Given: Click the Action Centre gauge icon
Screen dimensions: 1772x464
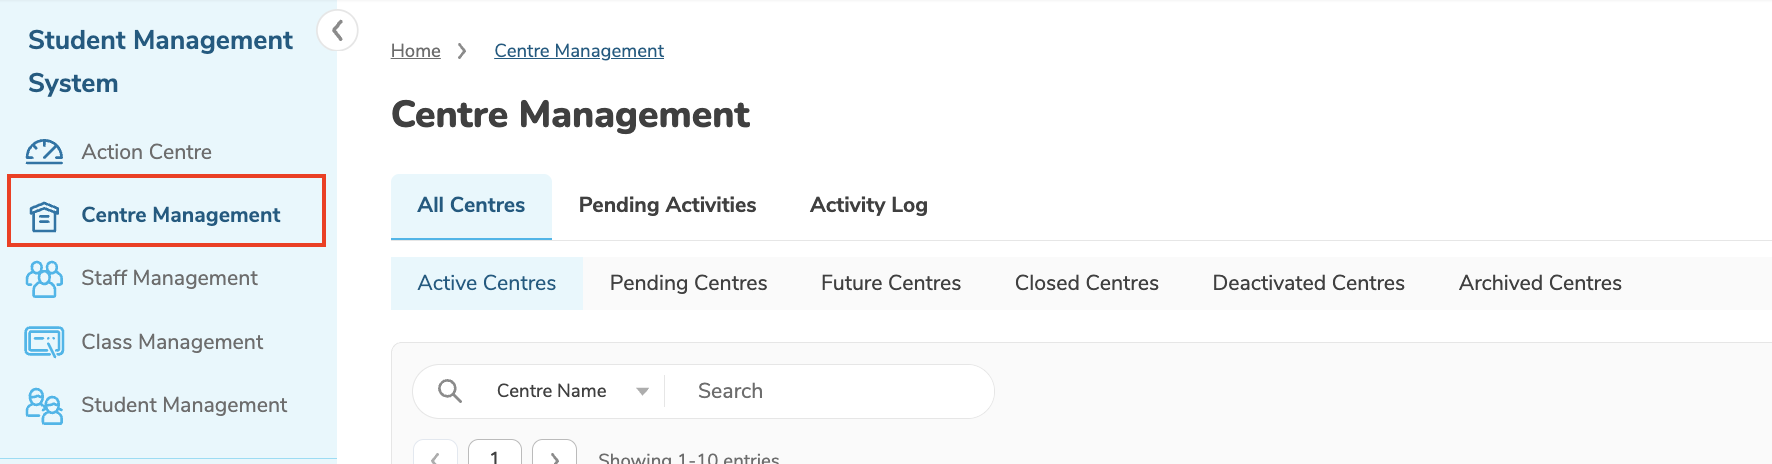Looking at the screenshot, I should pyautogui.click(x=44, y=152).
